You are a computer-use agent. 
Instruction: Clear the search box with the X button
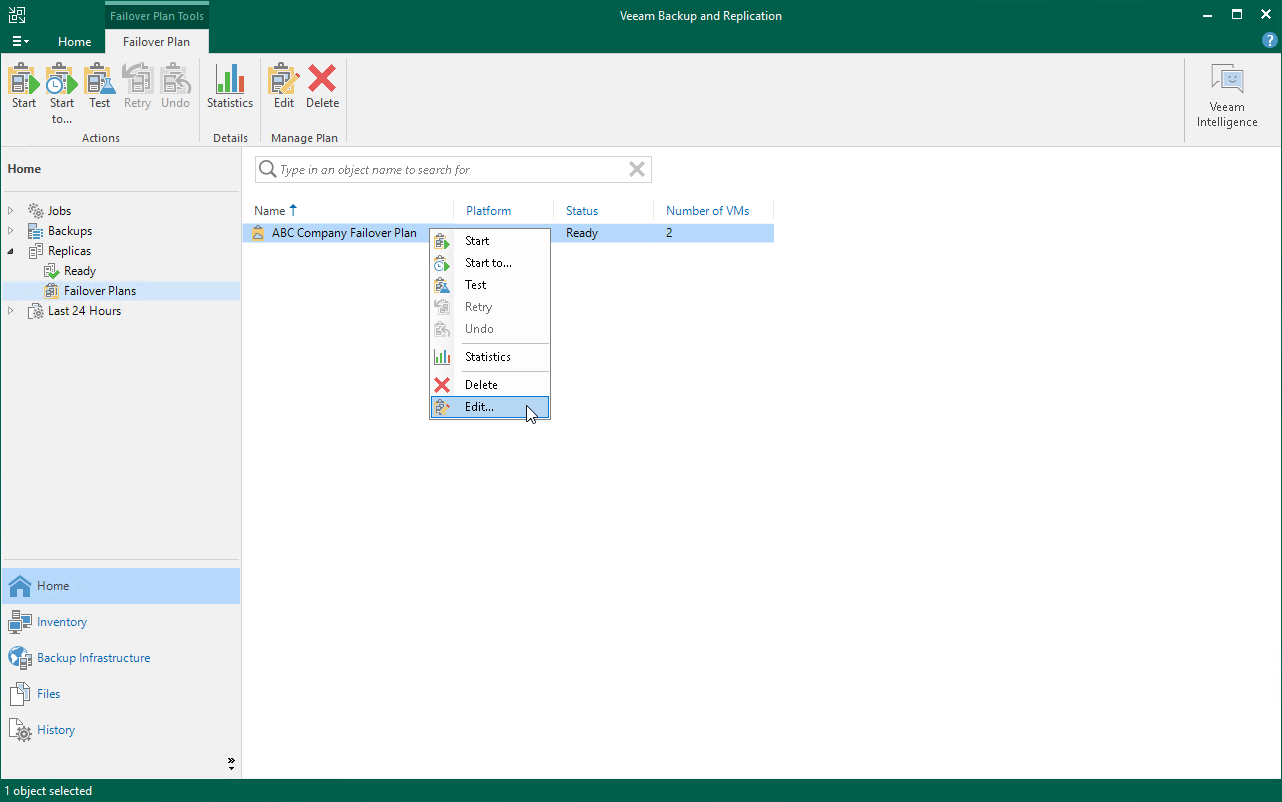[637, 169]
